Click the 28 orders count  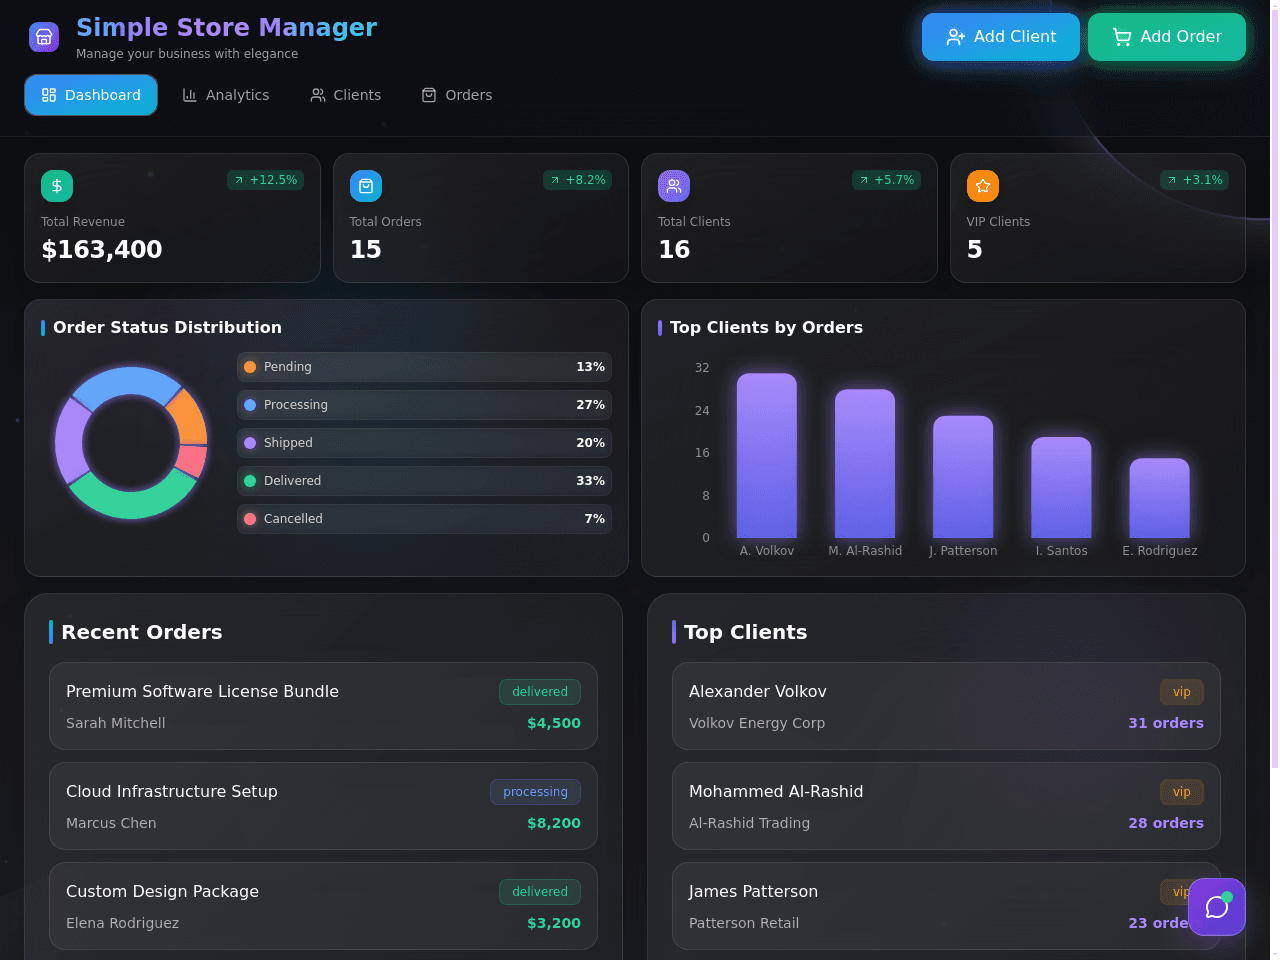[1166, 823]
